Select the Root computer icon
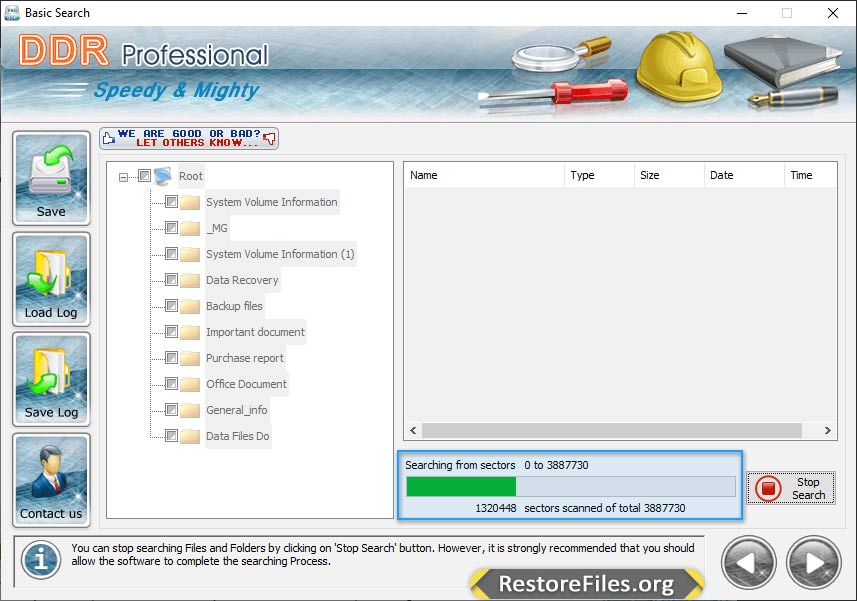Image resolution: width=857 pixels, height=601 pixels. coord(163,176)
